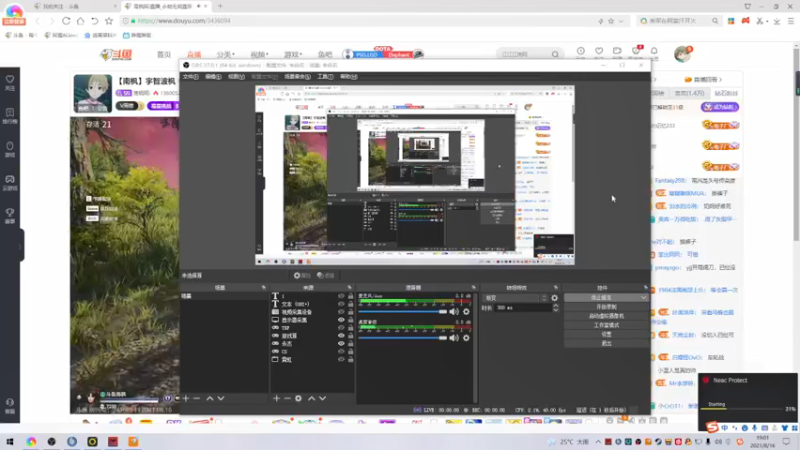
Task: Toggle visibility of last source in list
Action: tap(341, 360)
